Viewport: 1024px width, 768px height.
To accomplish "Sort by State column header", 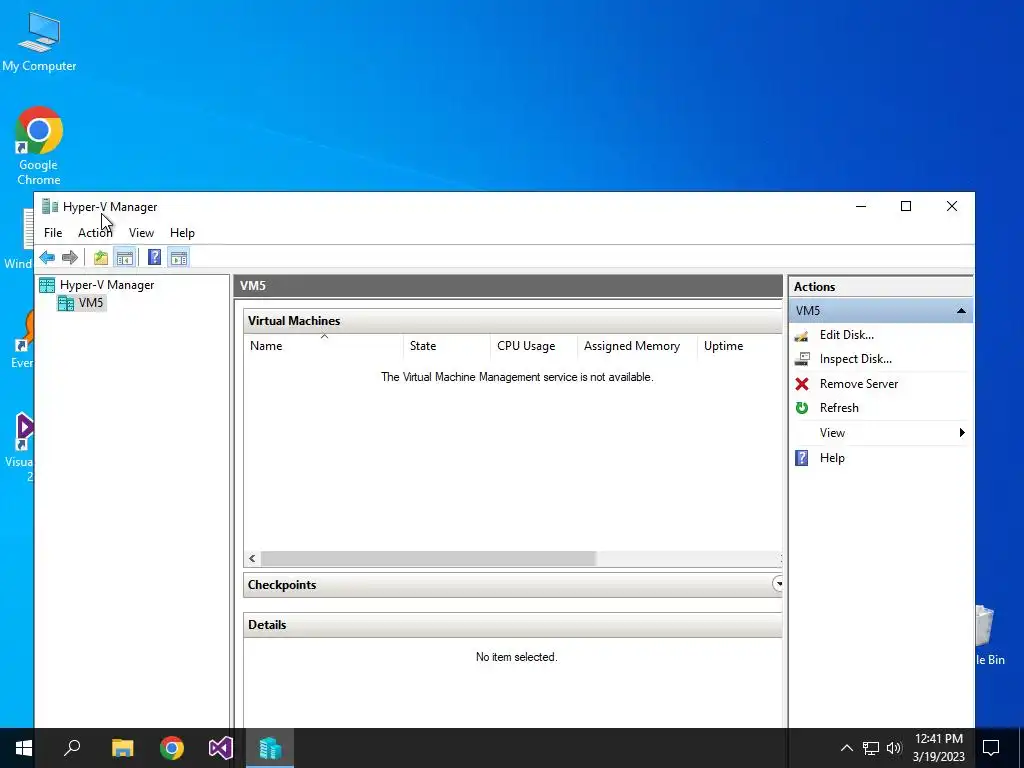I will click(x=447, y=346).
